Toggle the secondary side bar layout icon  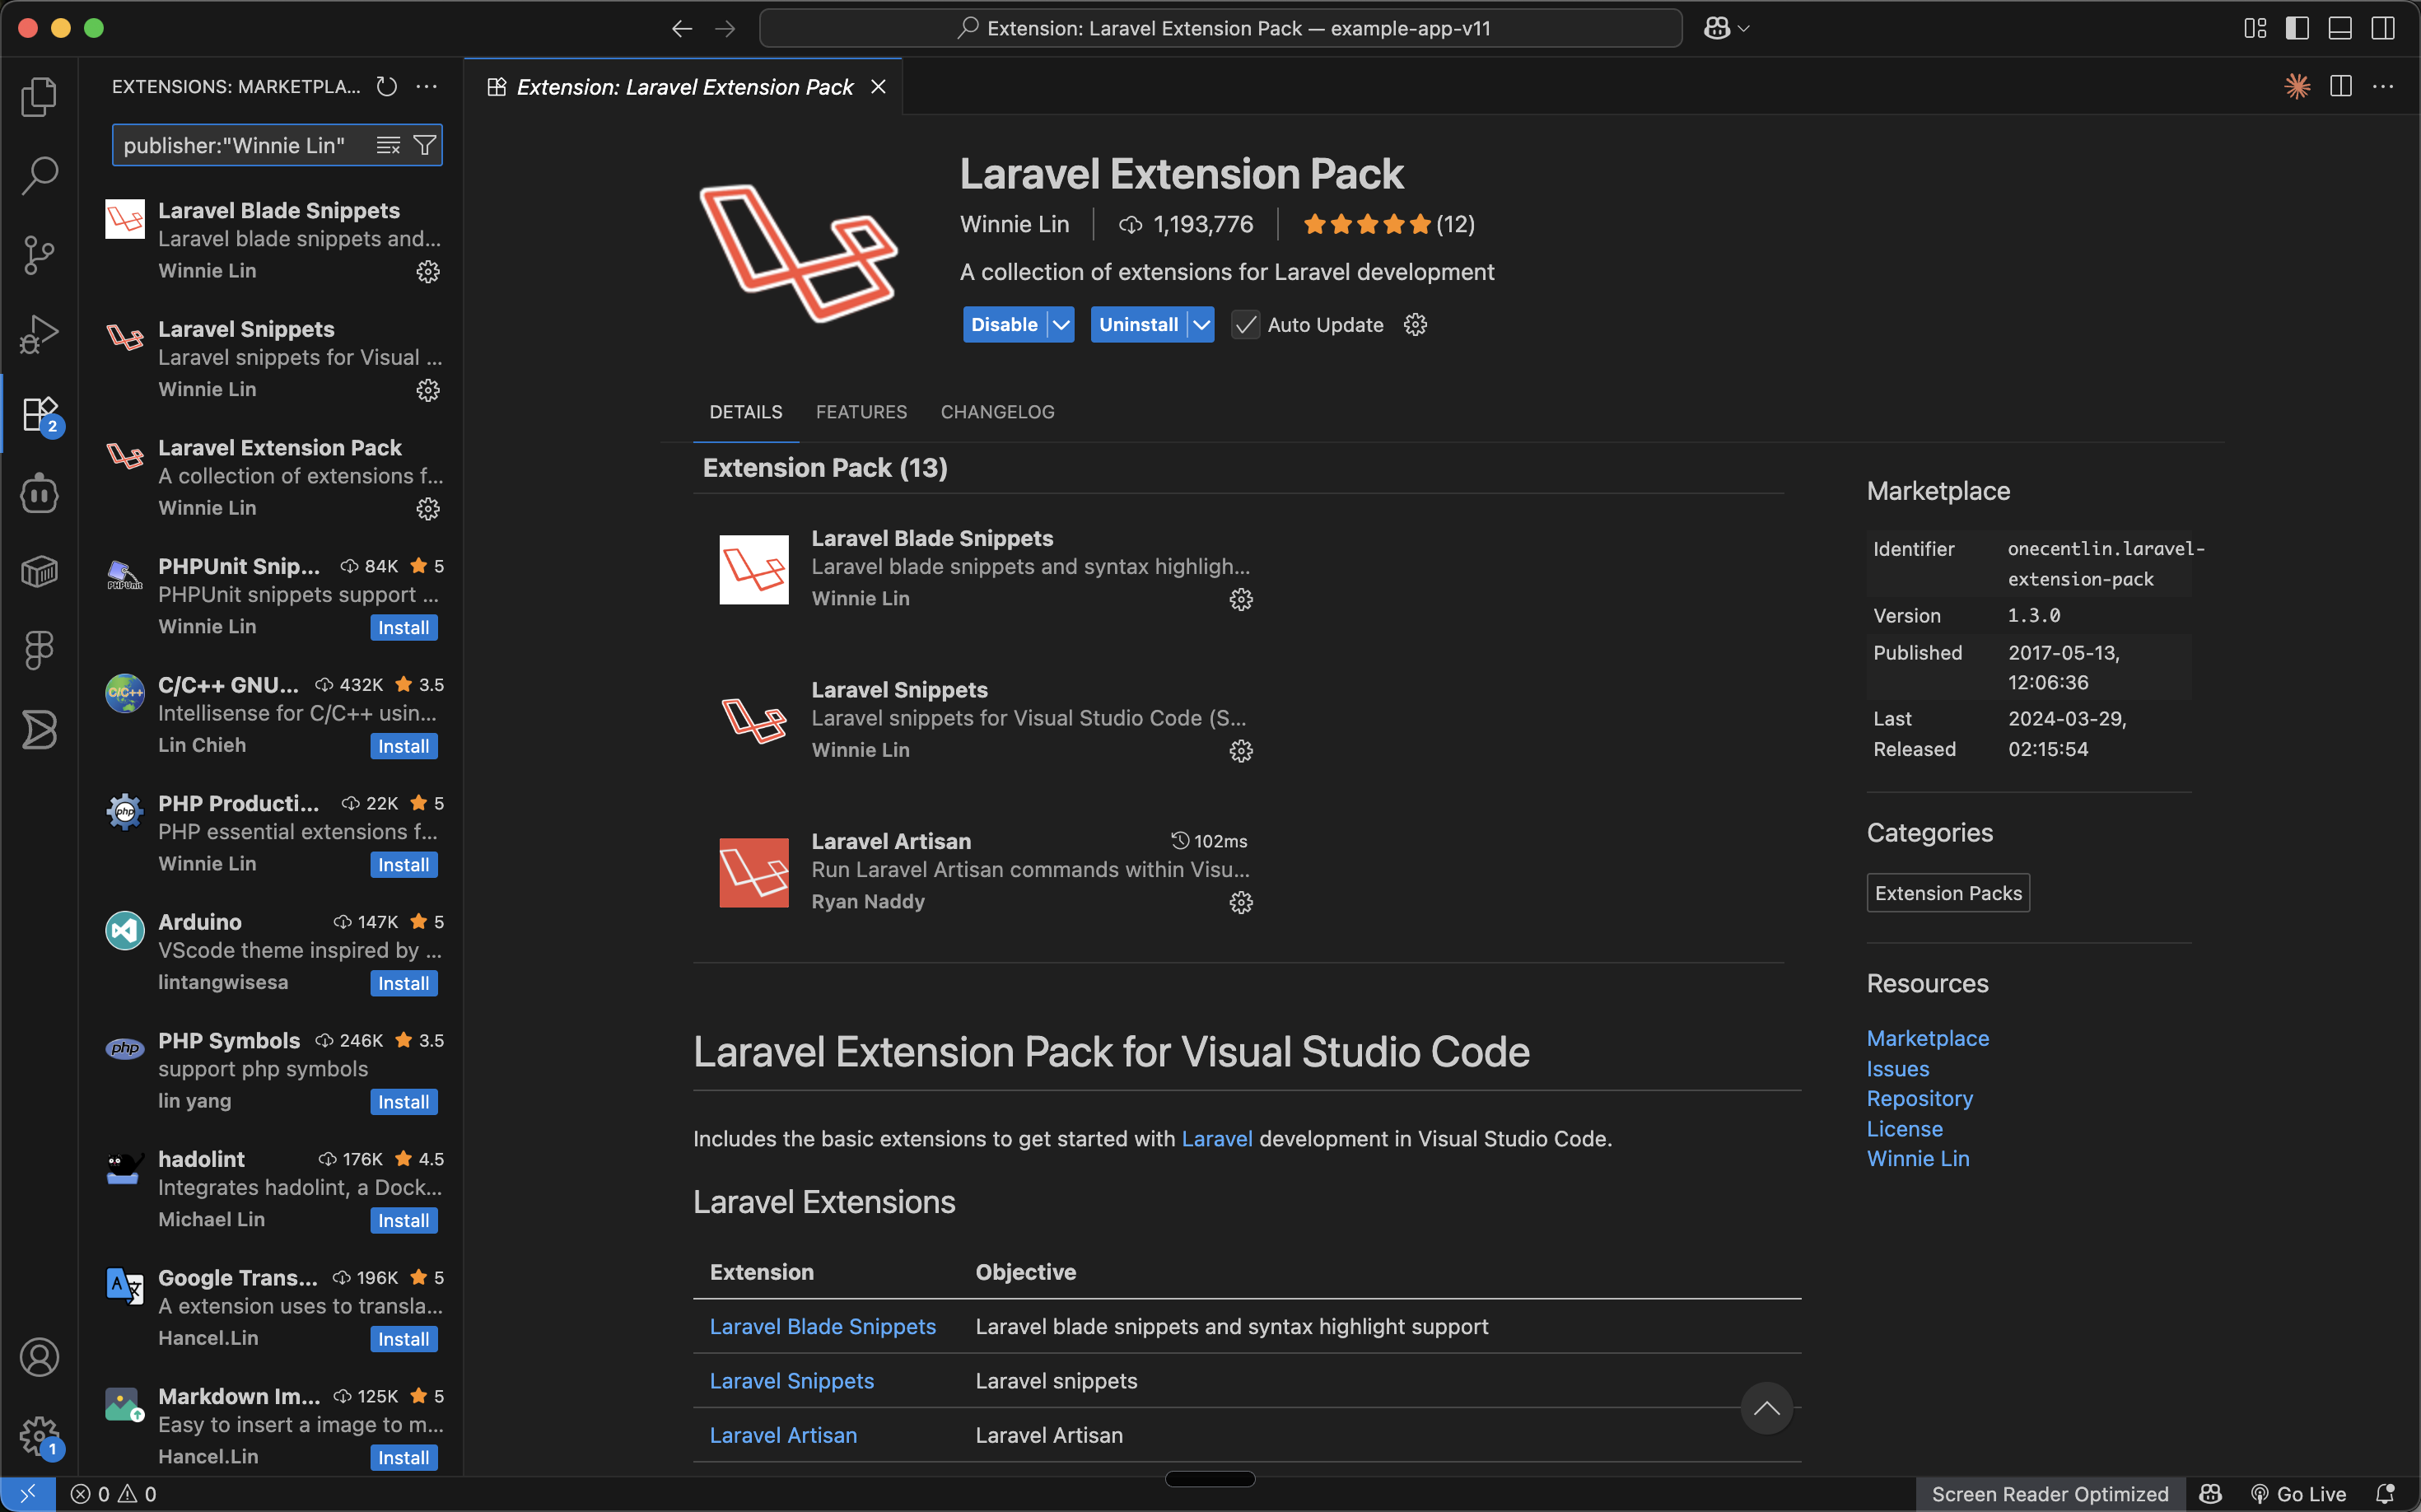point(2383,28)
